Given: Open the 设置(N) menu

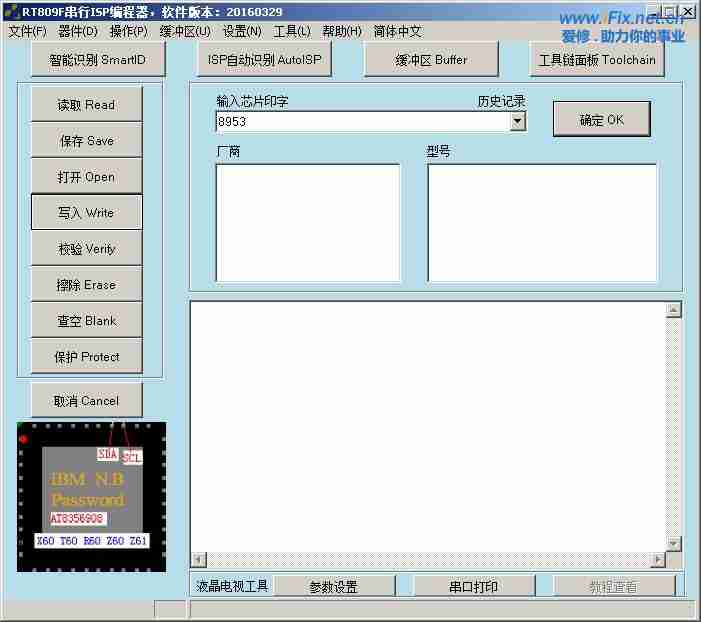Looking at the screenshot, I should pos(242,31).
